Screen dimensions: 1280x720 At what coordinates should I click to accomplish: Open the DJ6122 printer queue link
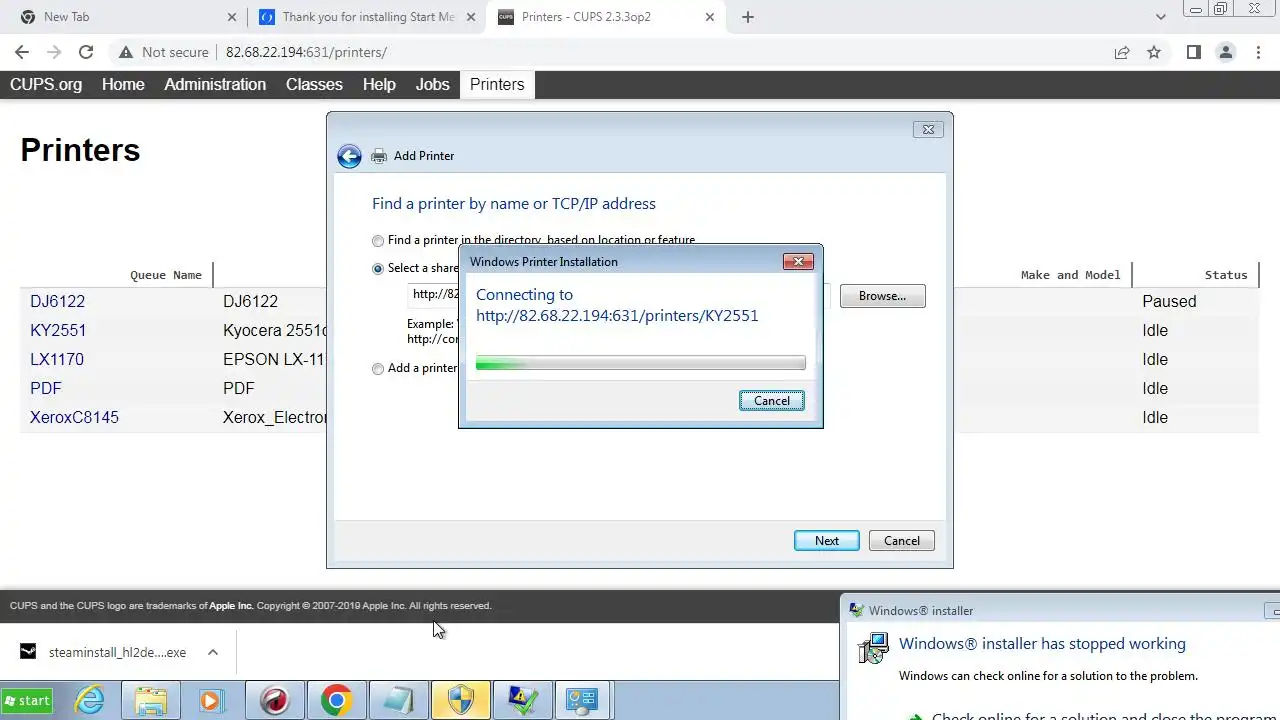tap(57, 301)
